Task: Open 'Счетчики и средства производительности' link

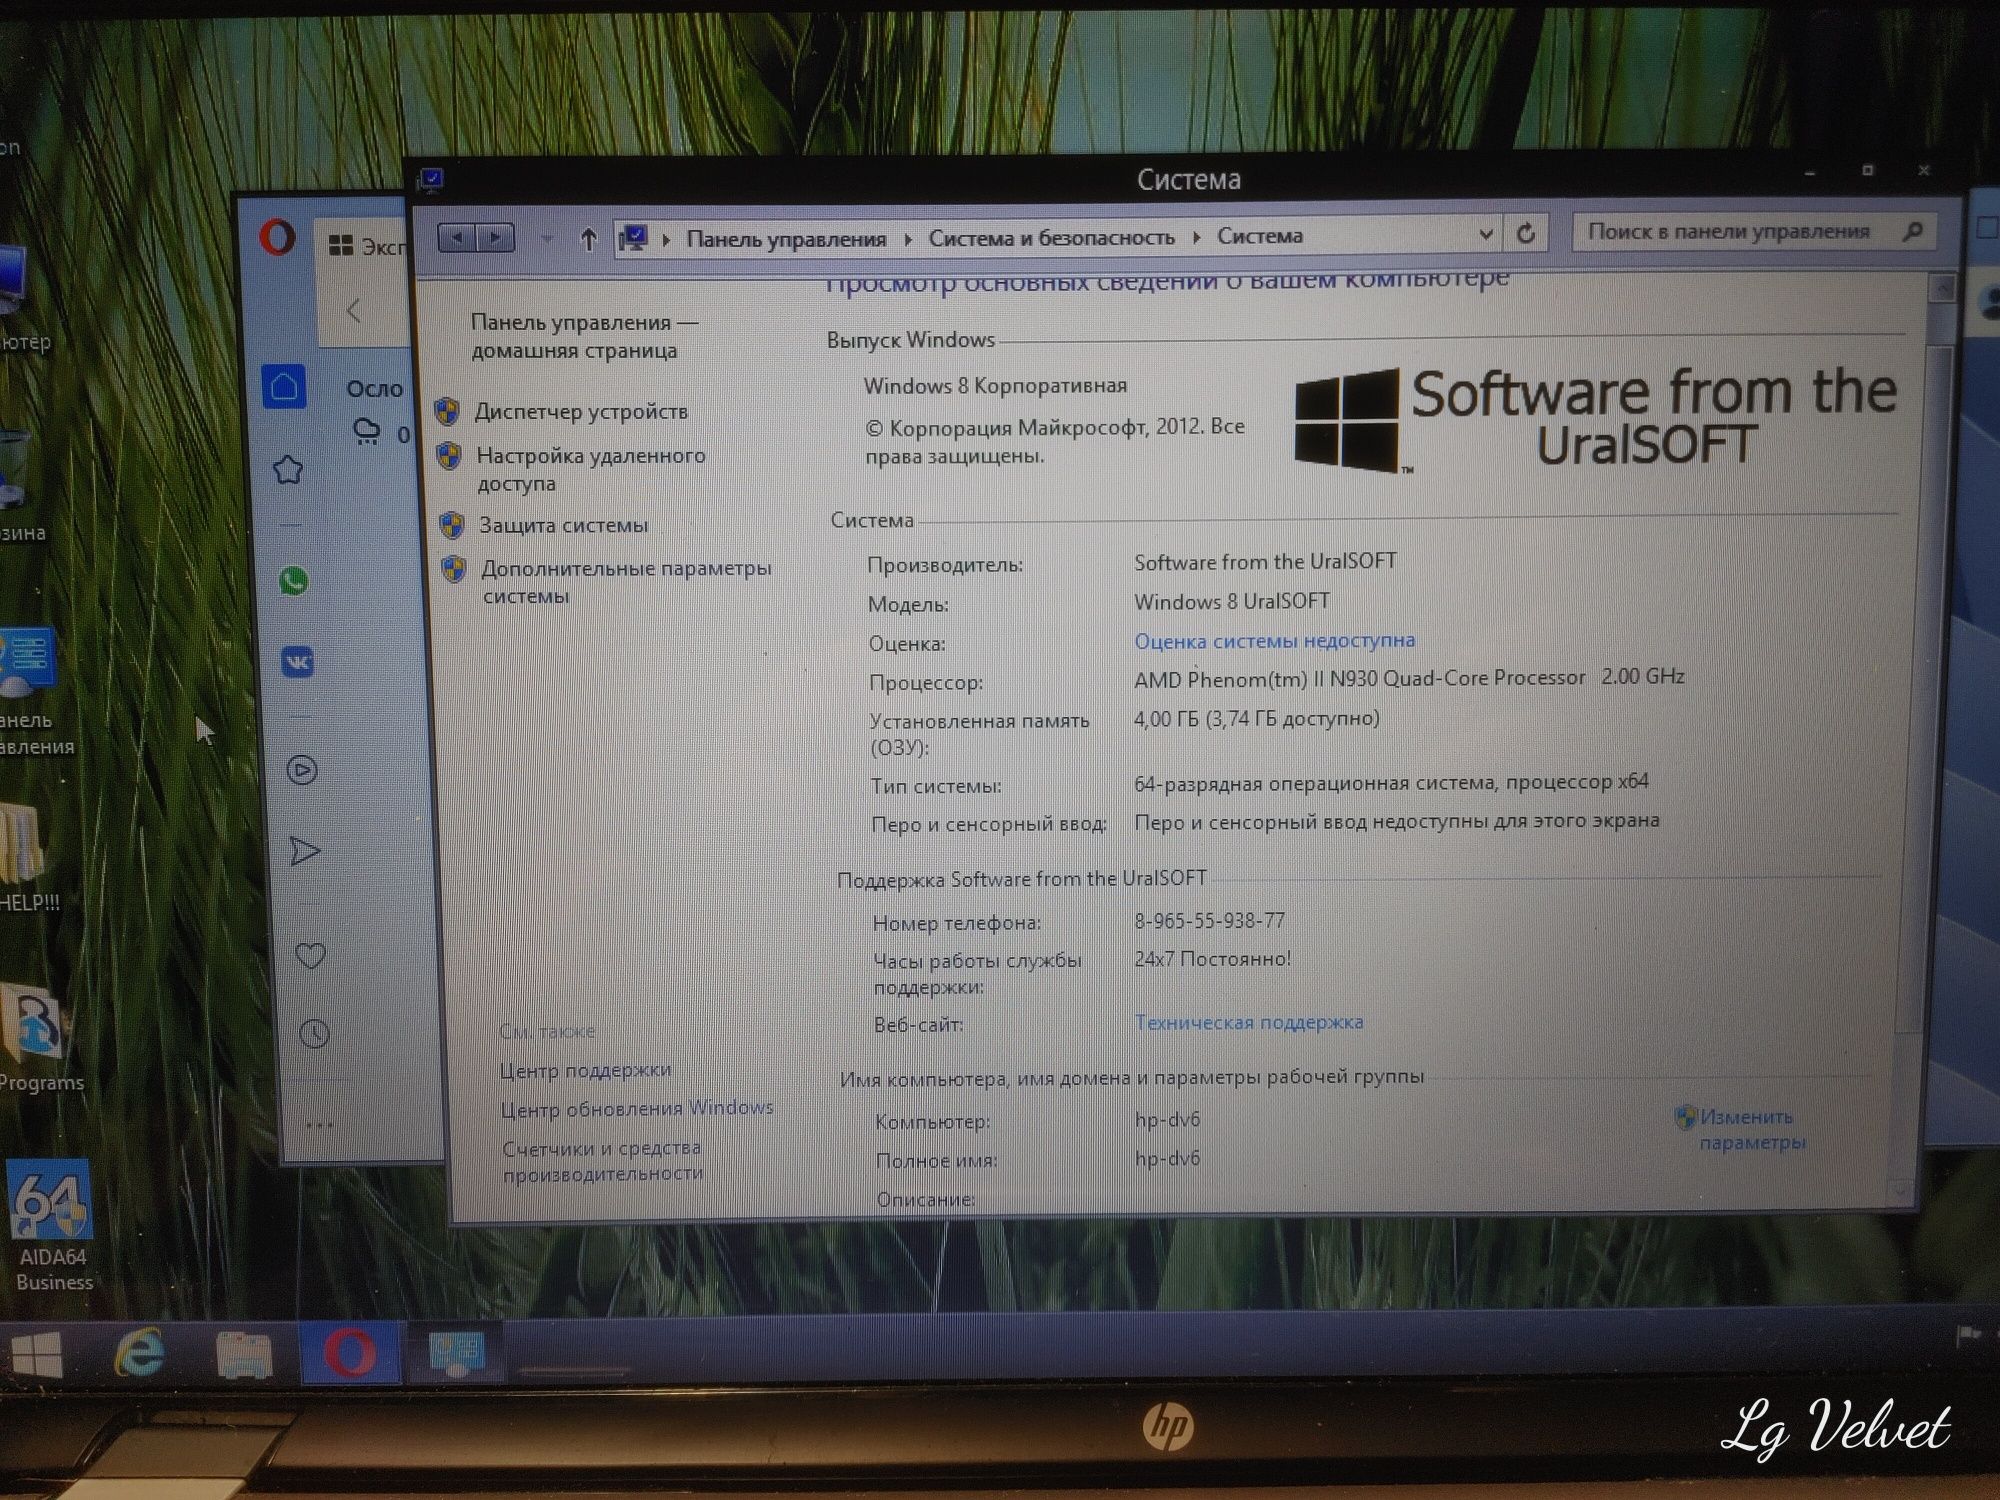Action: click(602, 1160)
